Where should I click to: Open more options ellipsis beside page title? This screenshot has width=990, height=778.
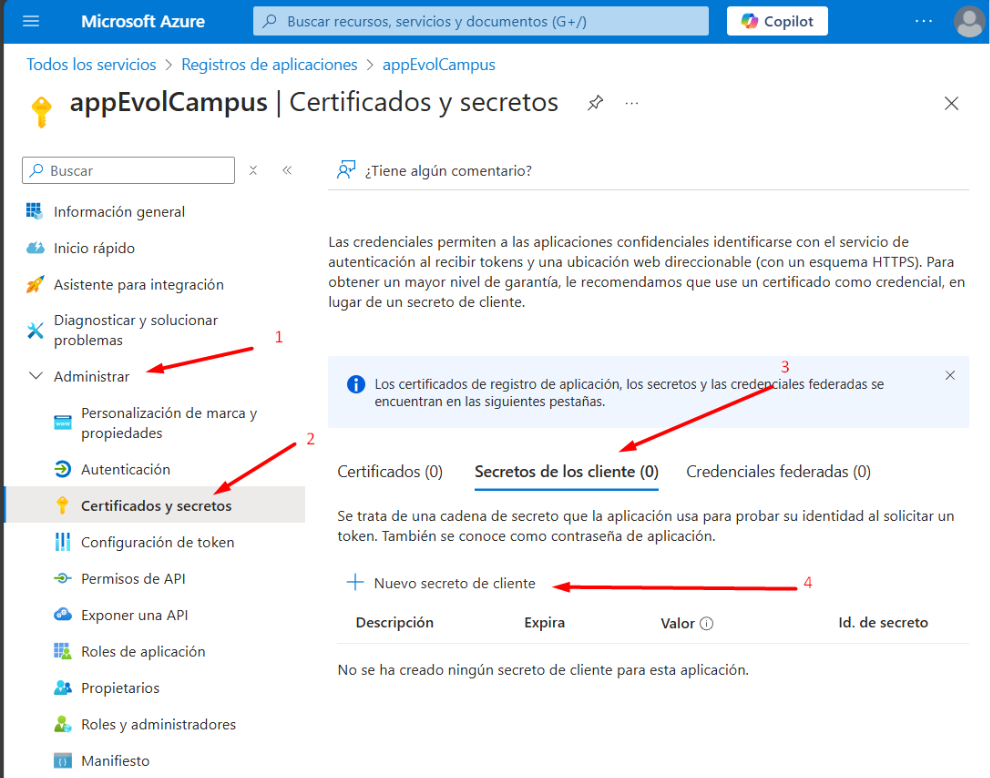pyautogui.click(x=631, y=104)
